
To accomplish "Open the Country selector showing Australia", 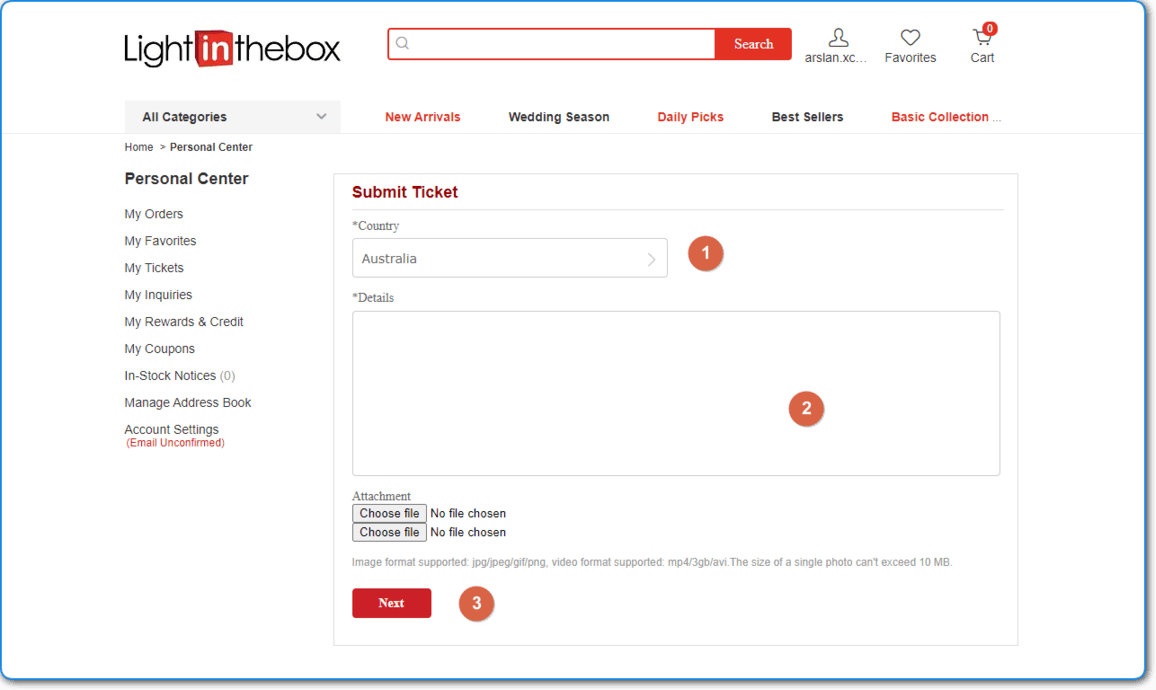I will (x=500, y=258).
